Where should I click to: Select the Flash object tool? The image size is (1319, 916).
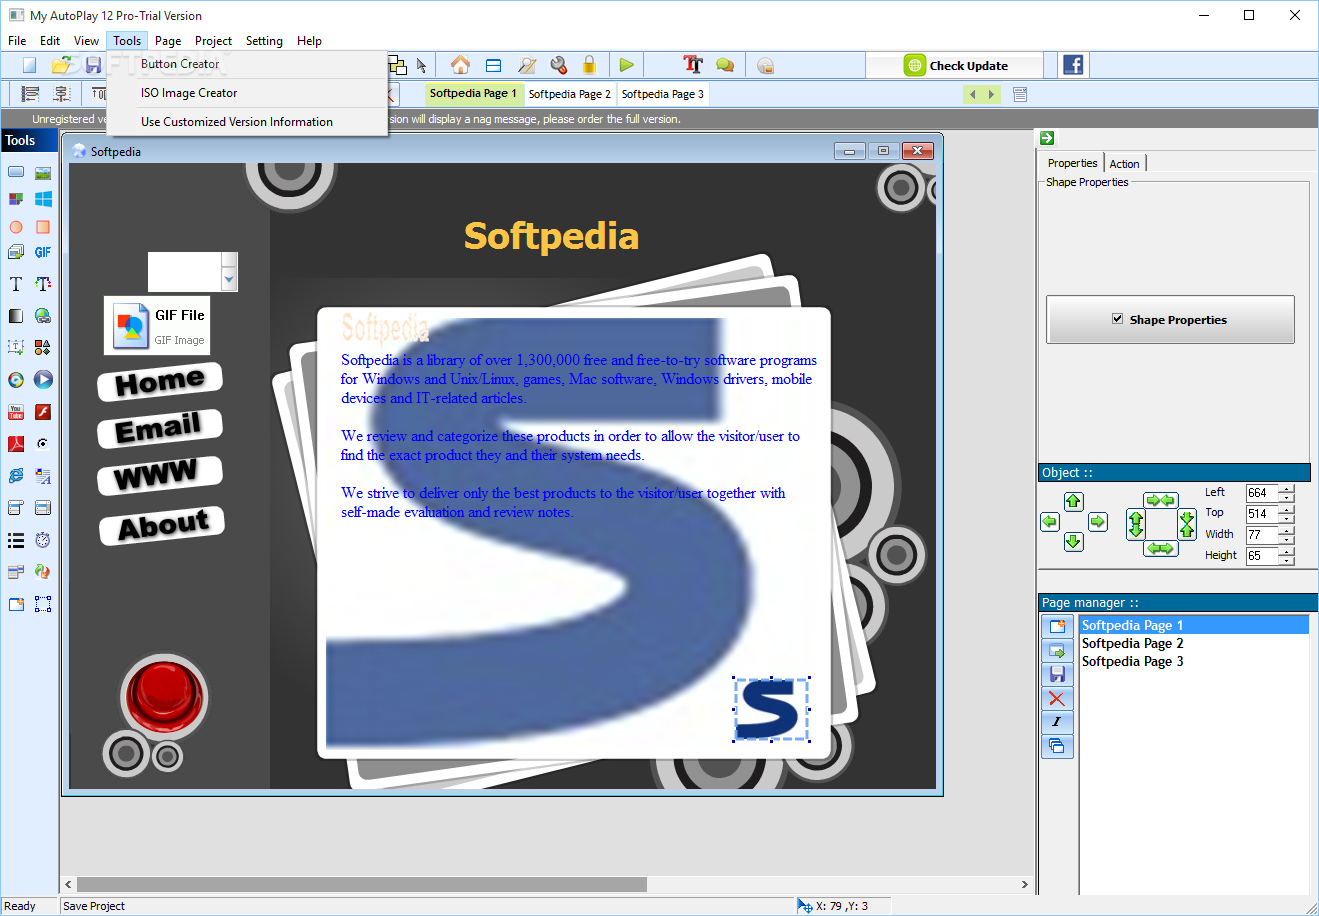[x=43, y=412]
